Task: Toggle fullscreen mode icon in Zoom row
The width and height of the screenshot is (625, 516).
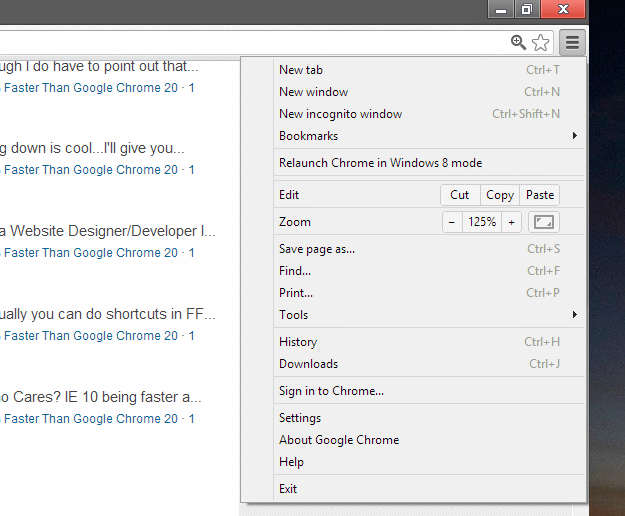Action: 544,222
